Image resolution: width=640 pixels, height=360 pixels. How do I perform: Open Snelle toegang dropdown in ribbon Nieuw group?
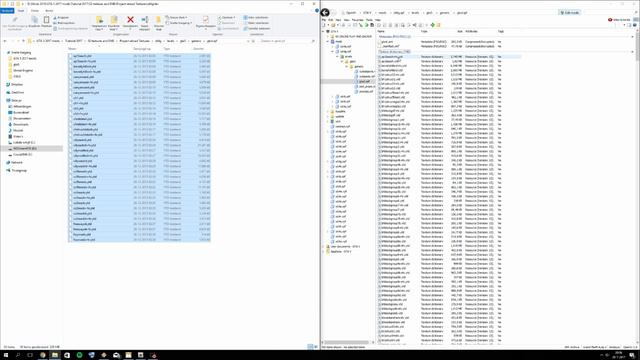tap(179, 23)
